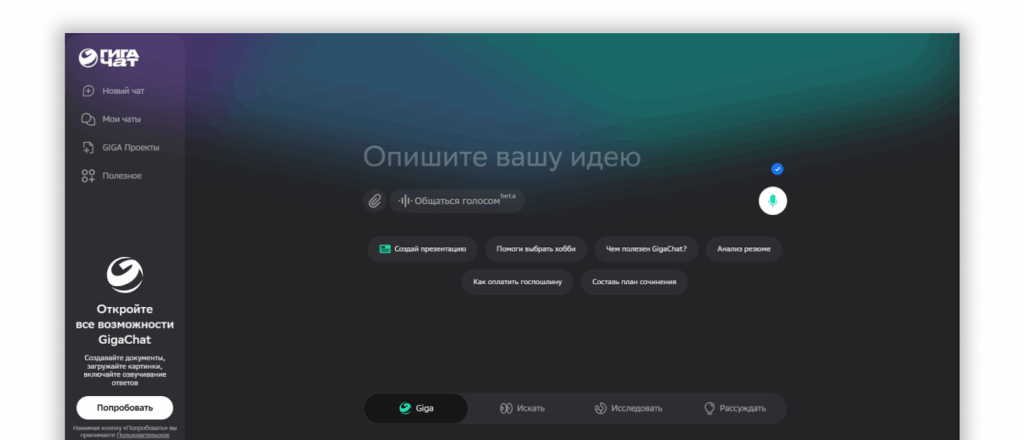Choose the Помоги выбрать хобби prompt

point(536,249)
